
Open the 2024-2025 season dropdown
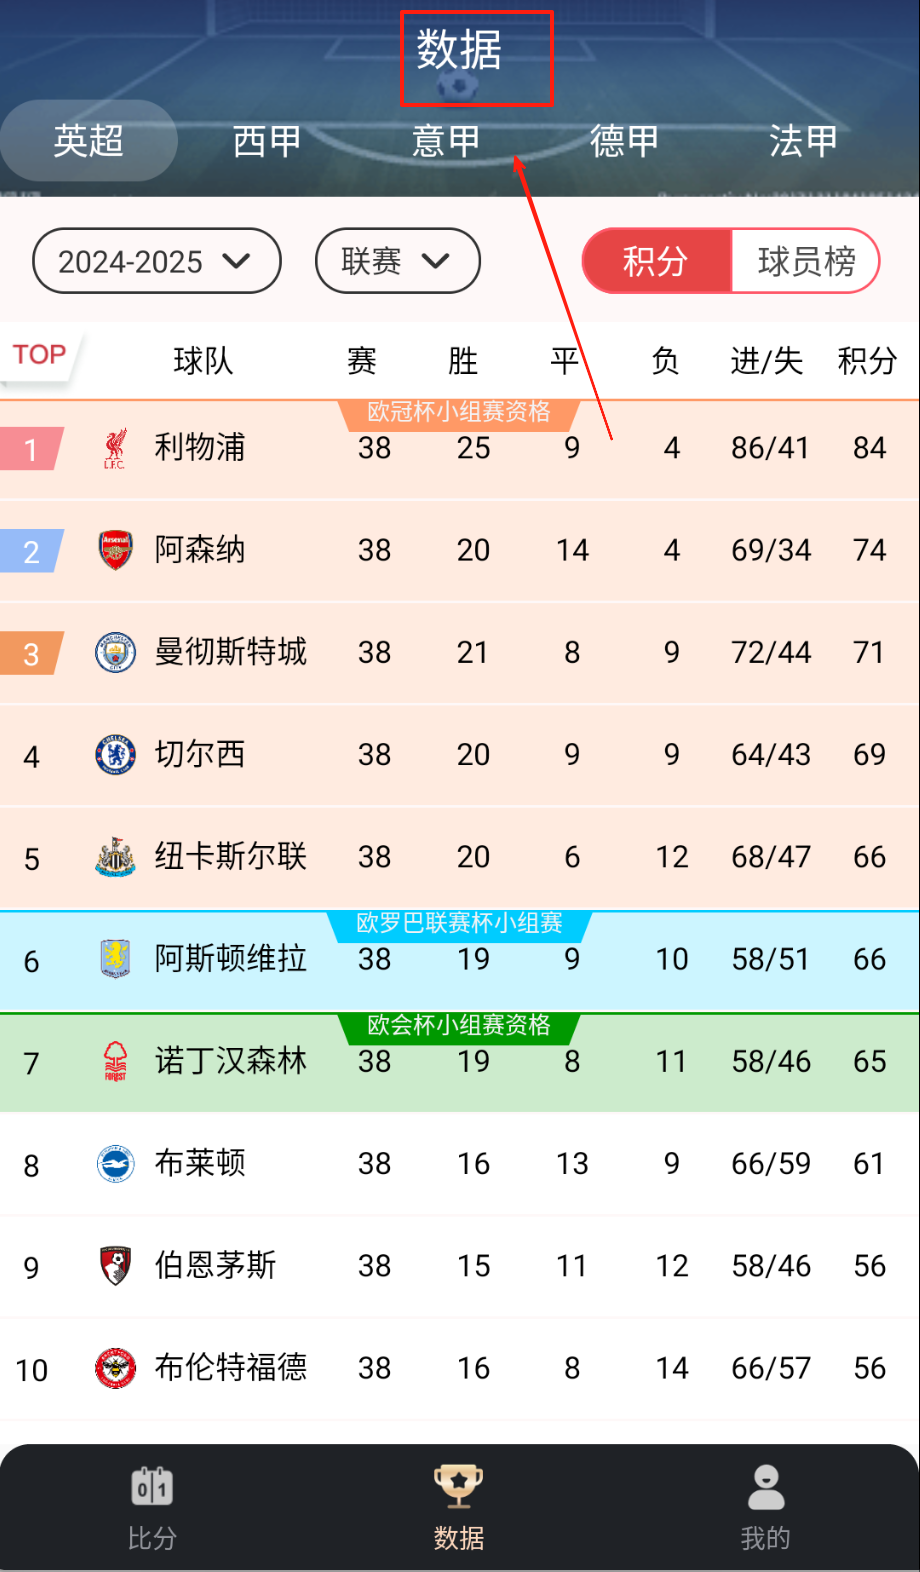point(157,262)
